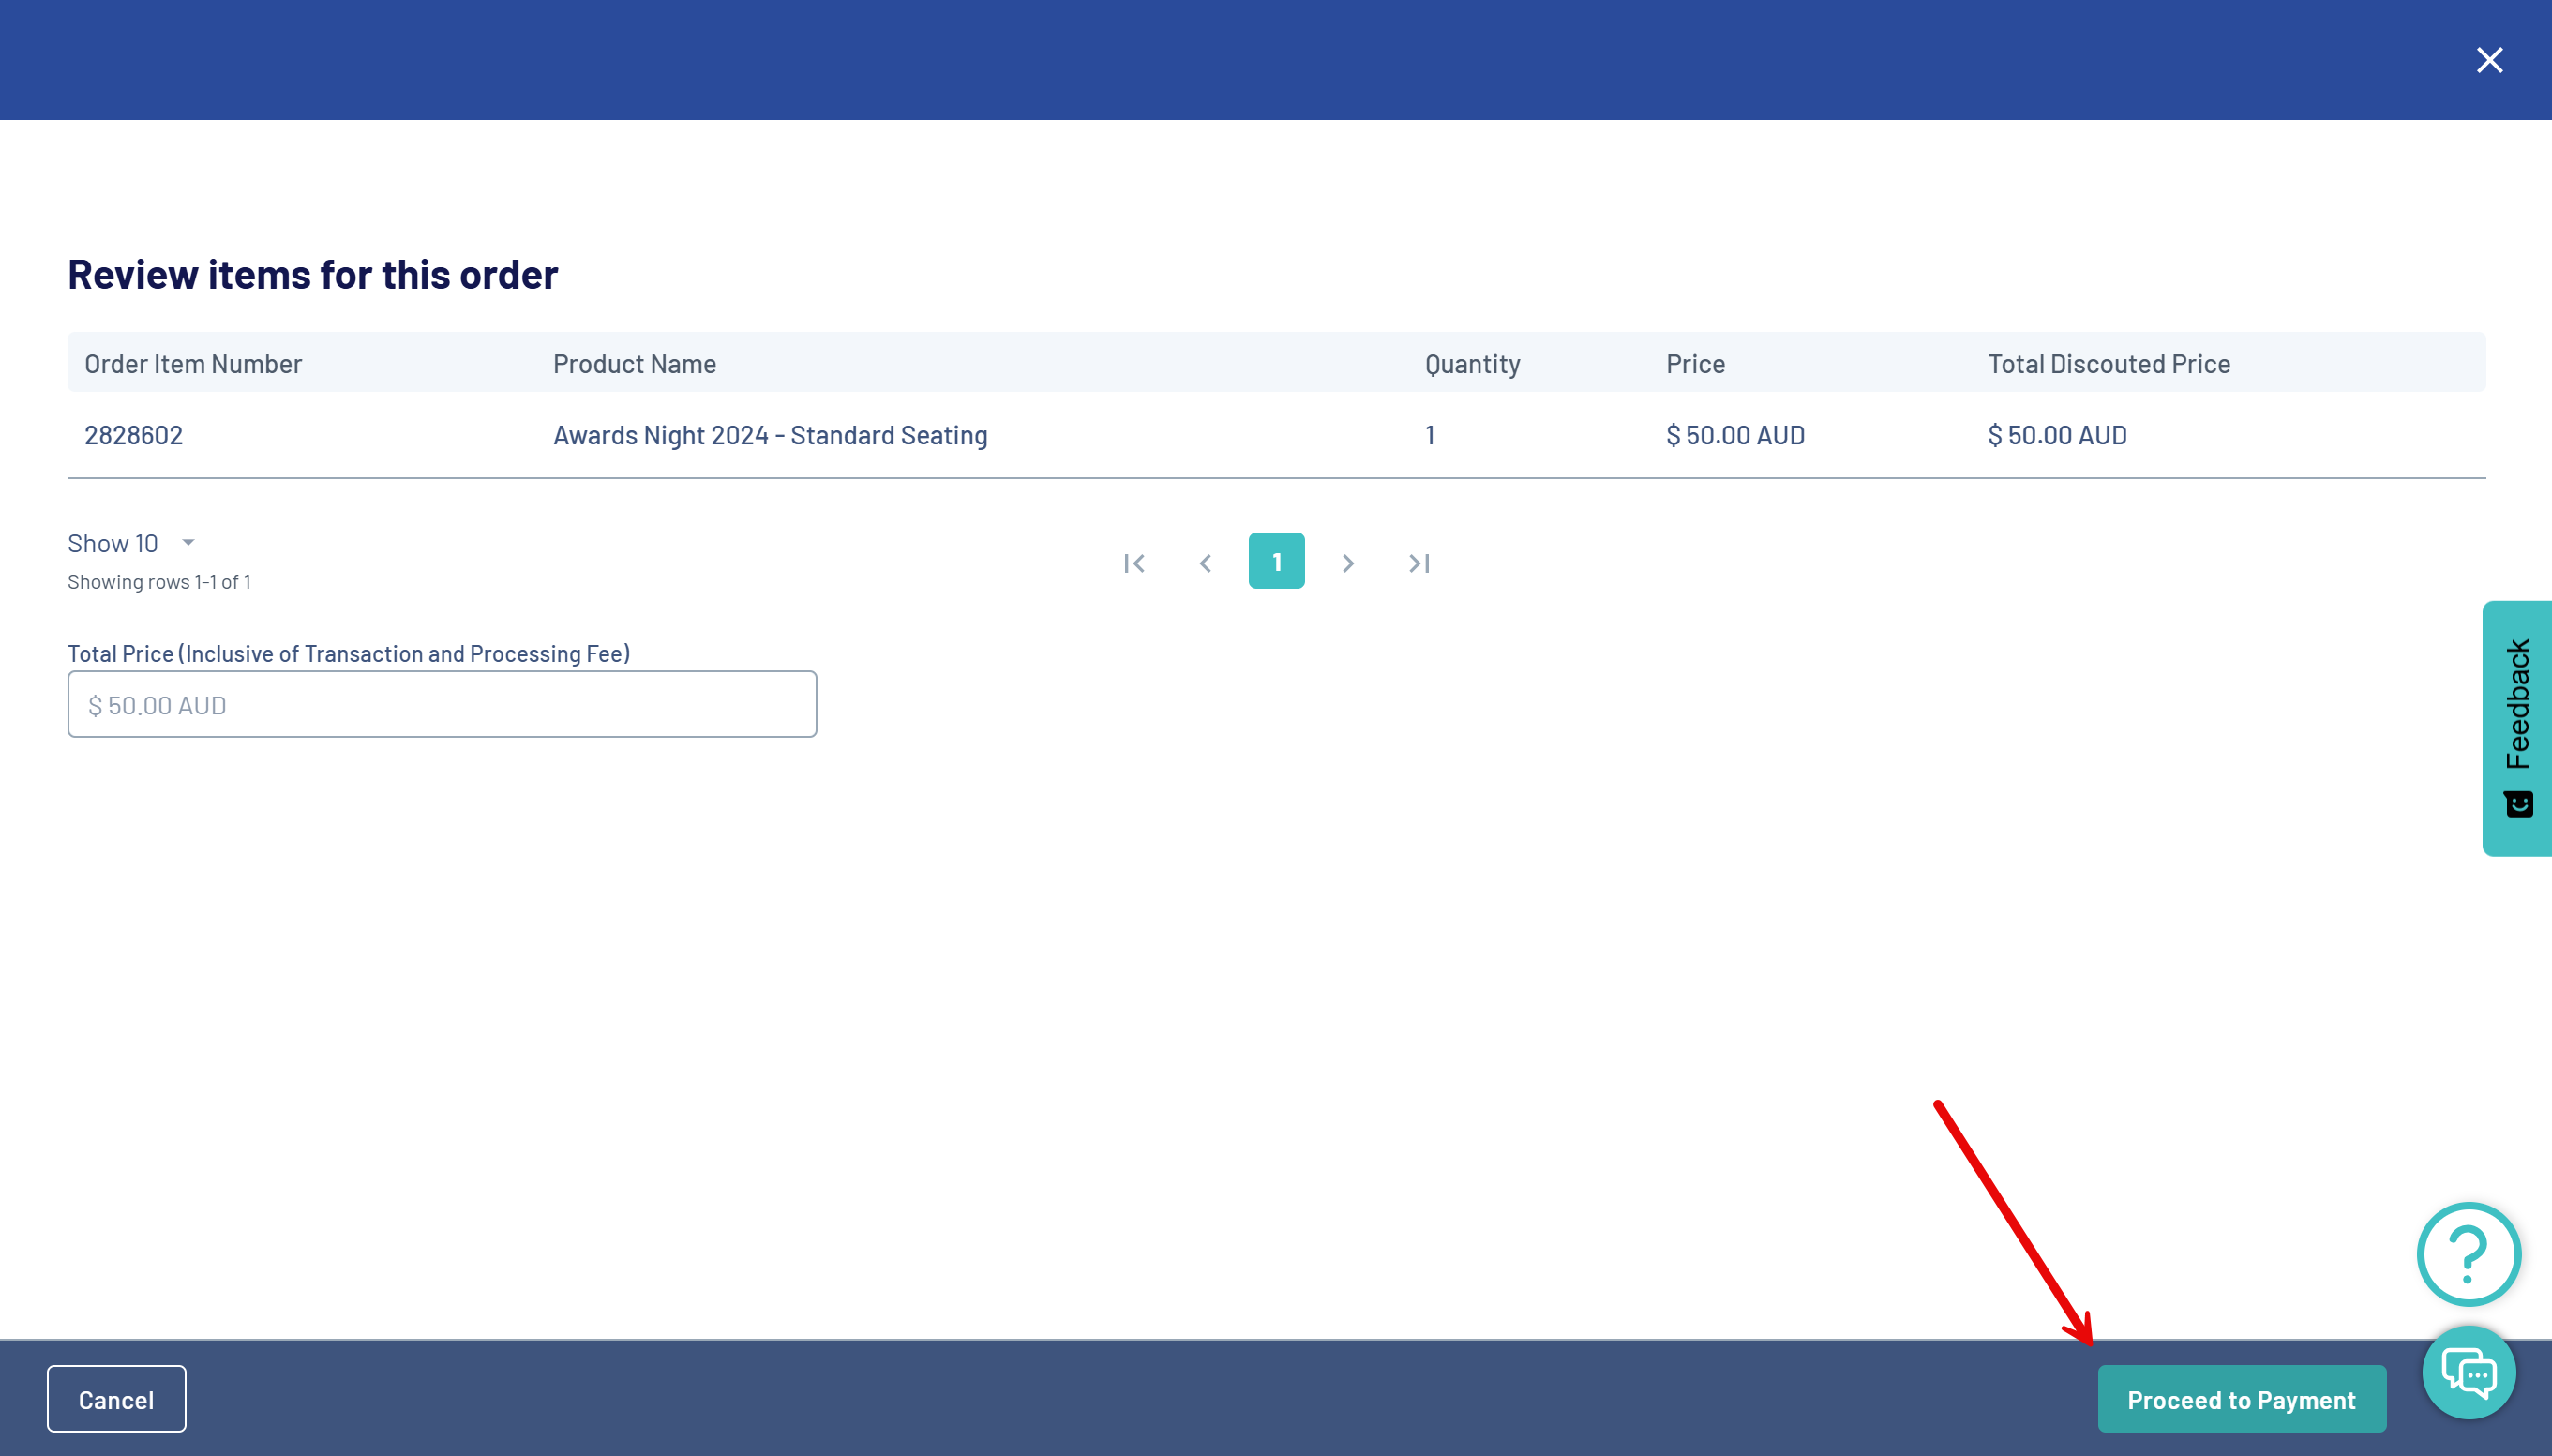Click the Total Price input field
Screen dimensions: 2552x1456
pyautogui.click(x=442, y=705)
